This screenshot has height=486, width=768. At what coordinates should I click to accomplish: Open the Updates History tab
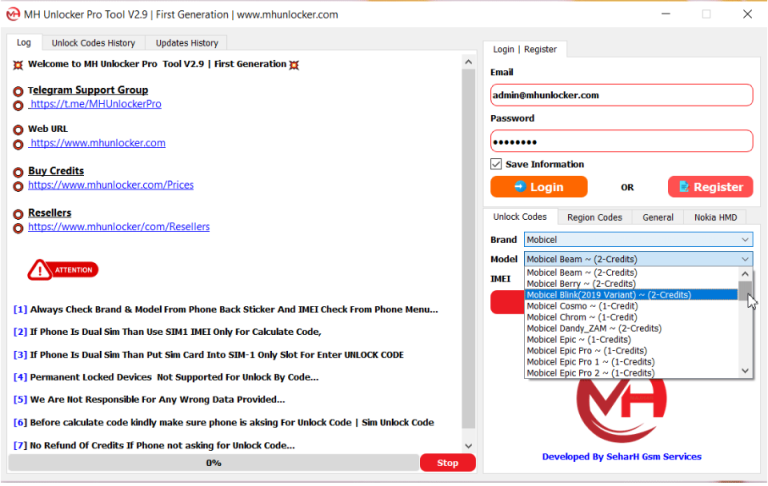click(187, 43)
